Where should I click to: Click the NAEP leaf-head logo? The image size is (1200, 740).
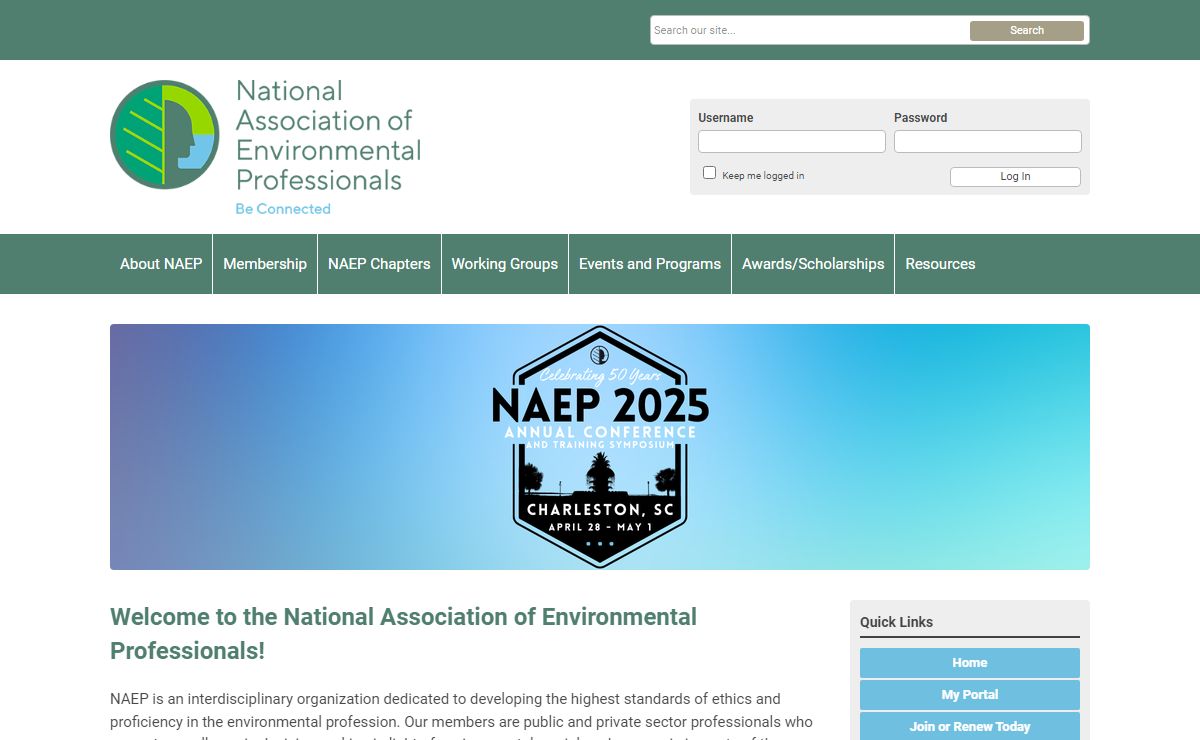(x=165, y=134)
